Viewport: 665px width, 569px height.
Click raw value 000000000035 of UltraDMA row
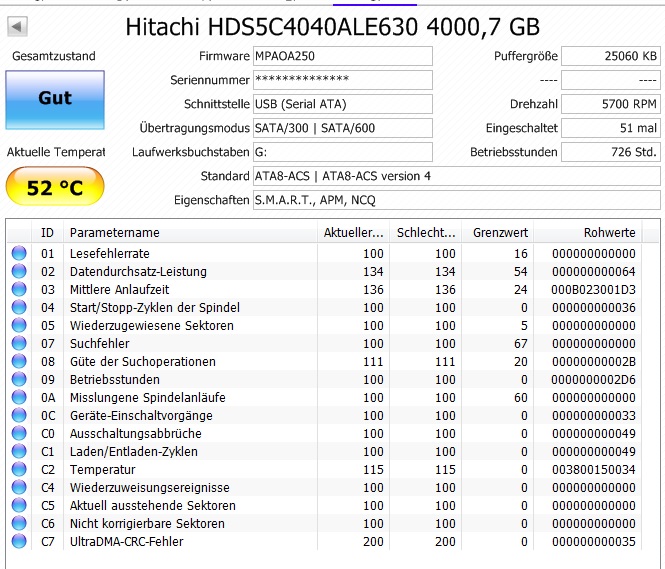(x=594, y=542)
